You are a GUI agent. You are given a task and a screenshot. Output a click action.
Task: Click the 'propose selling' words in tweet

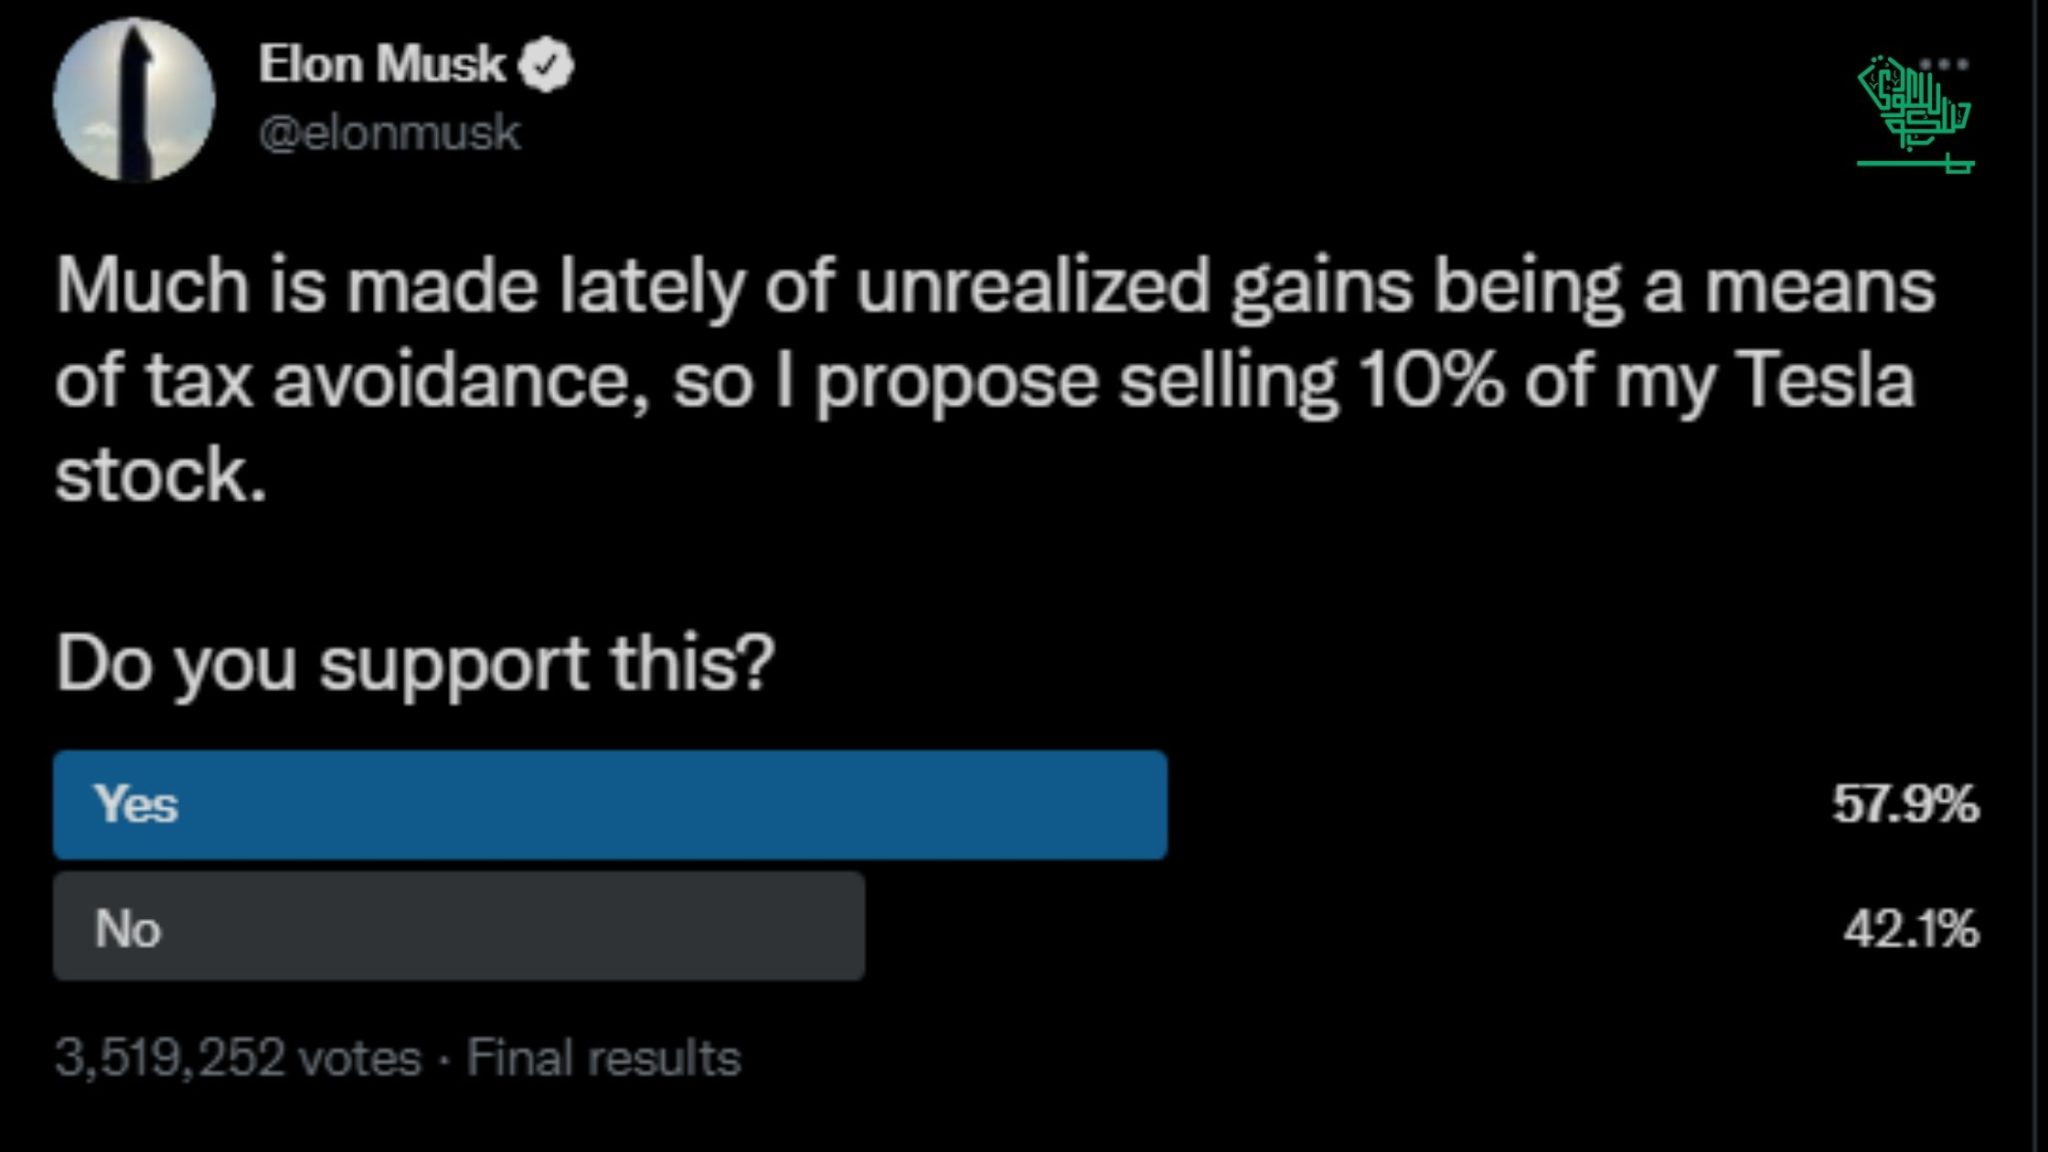click(1075, 385)
